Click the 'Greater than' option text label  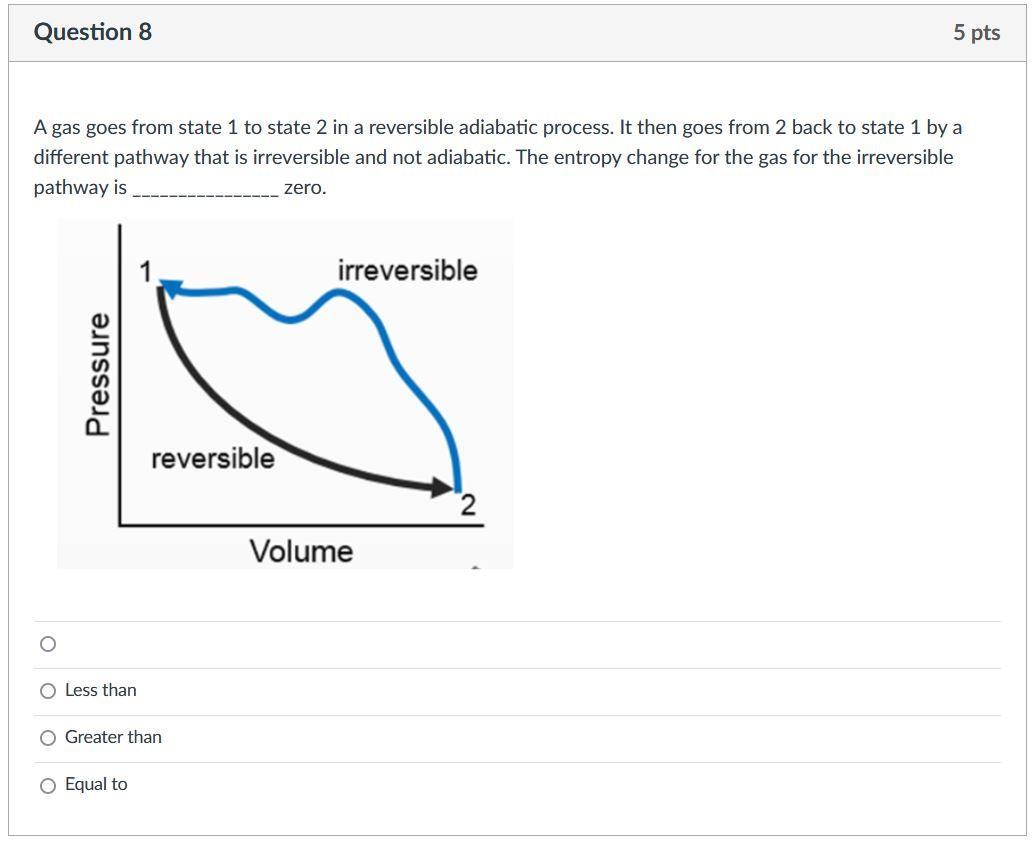(112, 737)
